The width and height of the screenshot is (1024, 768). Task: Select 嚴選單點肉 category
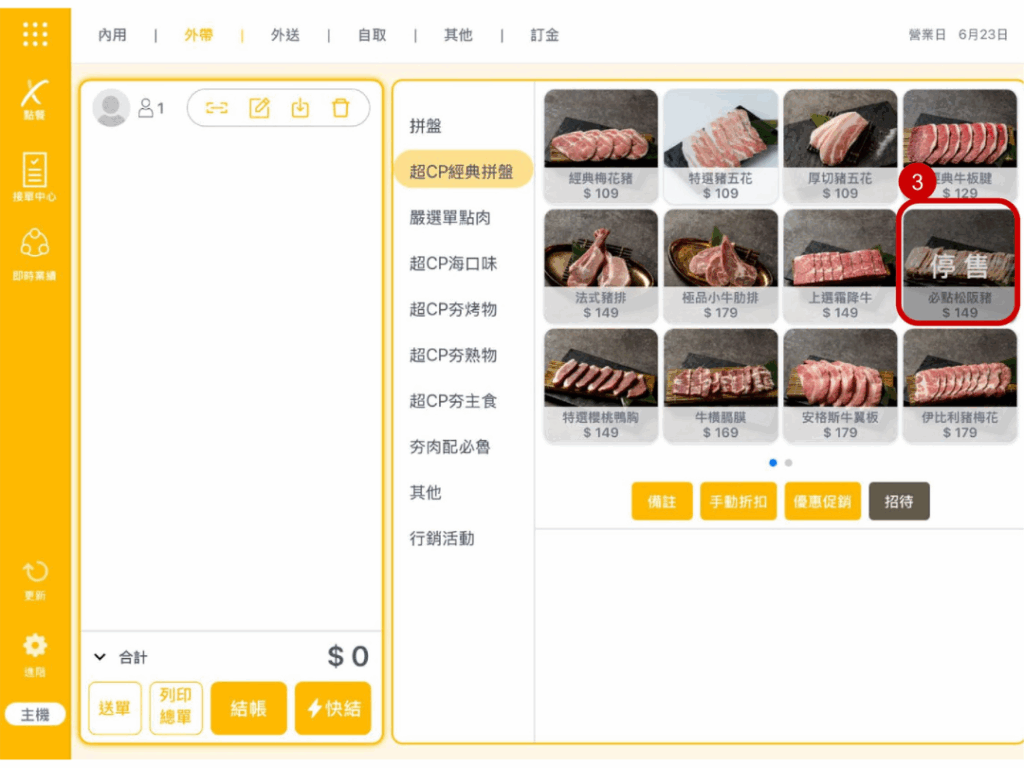(x=450, y=218)
